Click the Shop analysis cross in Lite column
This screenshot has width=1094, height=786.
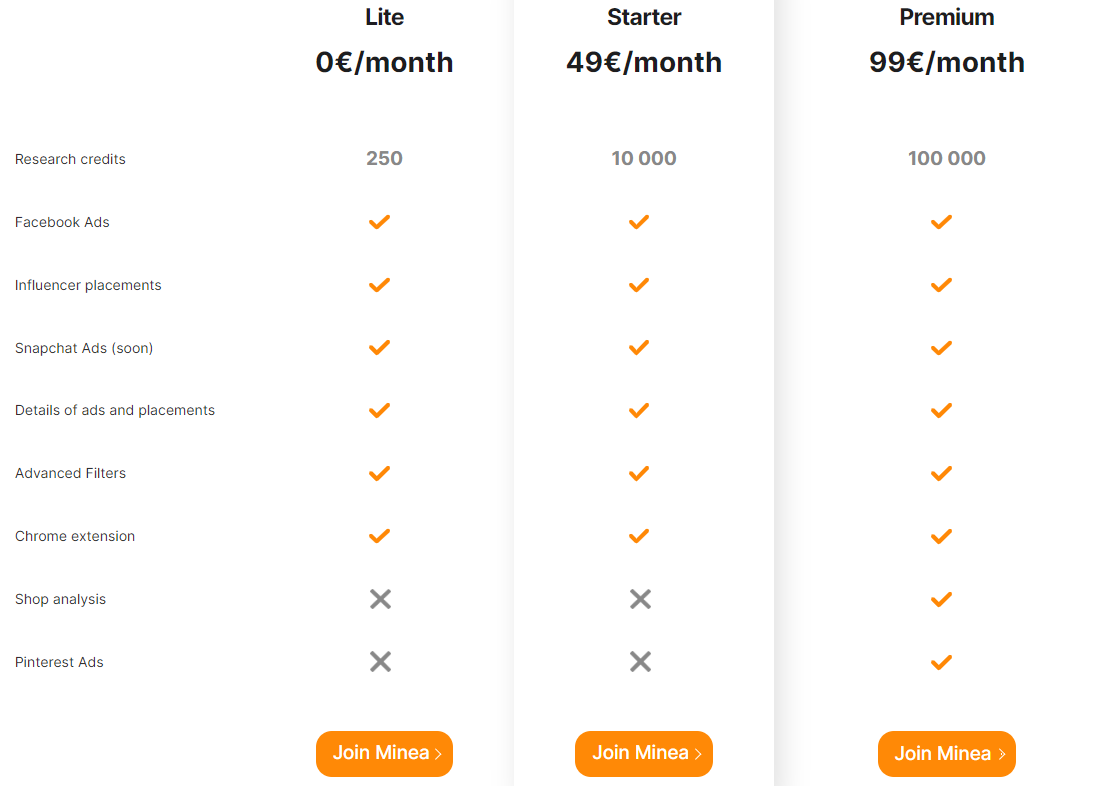click(380, 599)
